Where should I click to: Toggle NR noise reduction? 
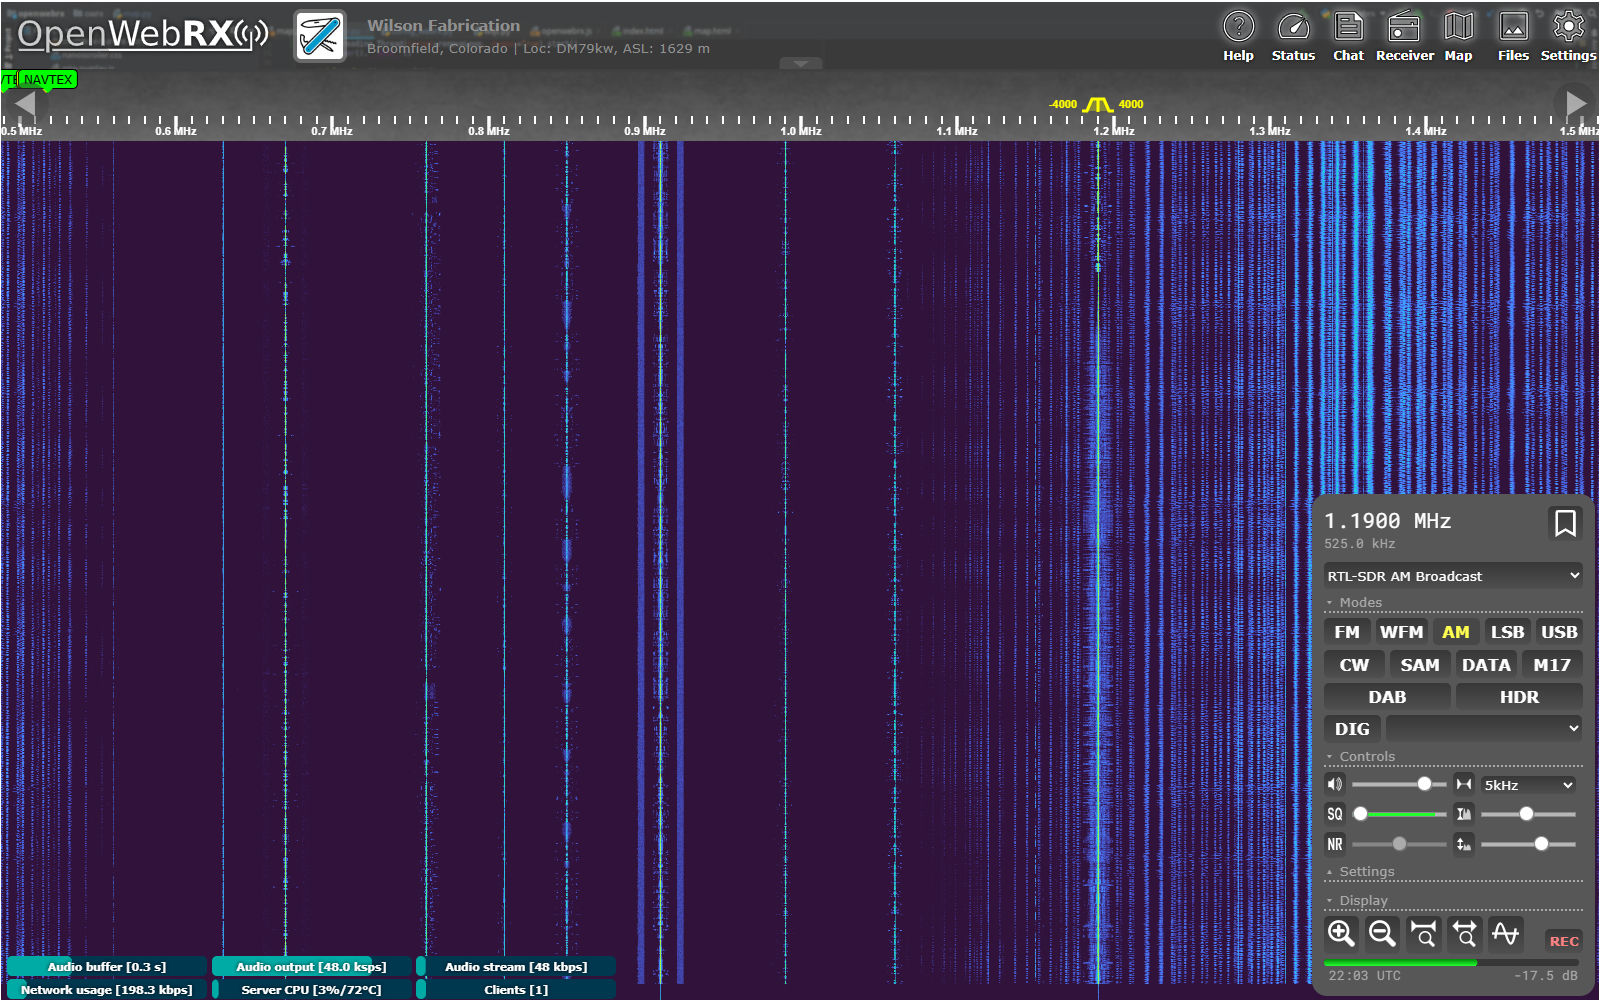pyautogui.click(x=1335, y=844)
